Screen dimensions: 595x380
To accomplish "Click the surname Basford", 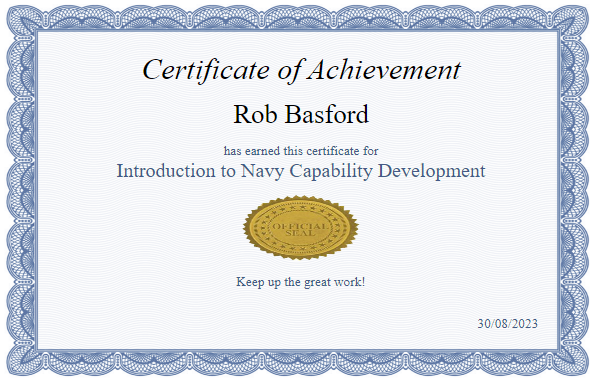I will [327, 114].
